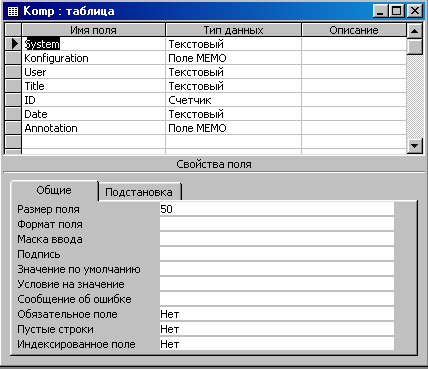Select row selector for Konfiguration

[x=13, y=58]
